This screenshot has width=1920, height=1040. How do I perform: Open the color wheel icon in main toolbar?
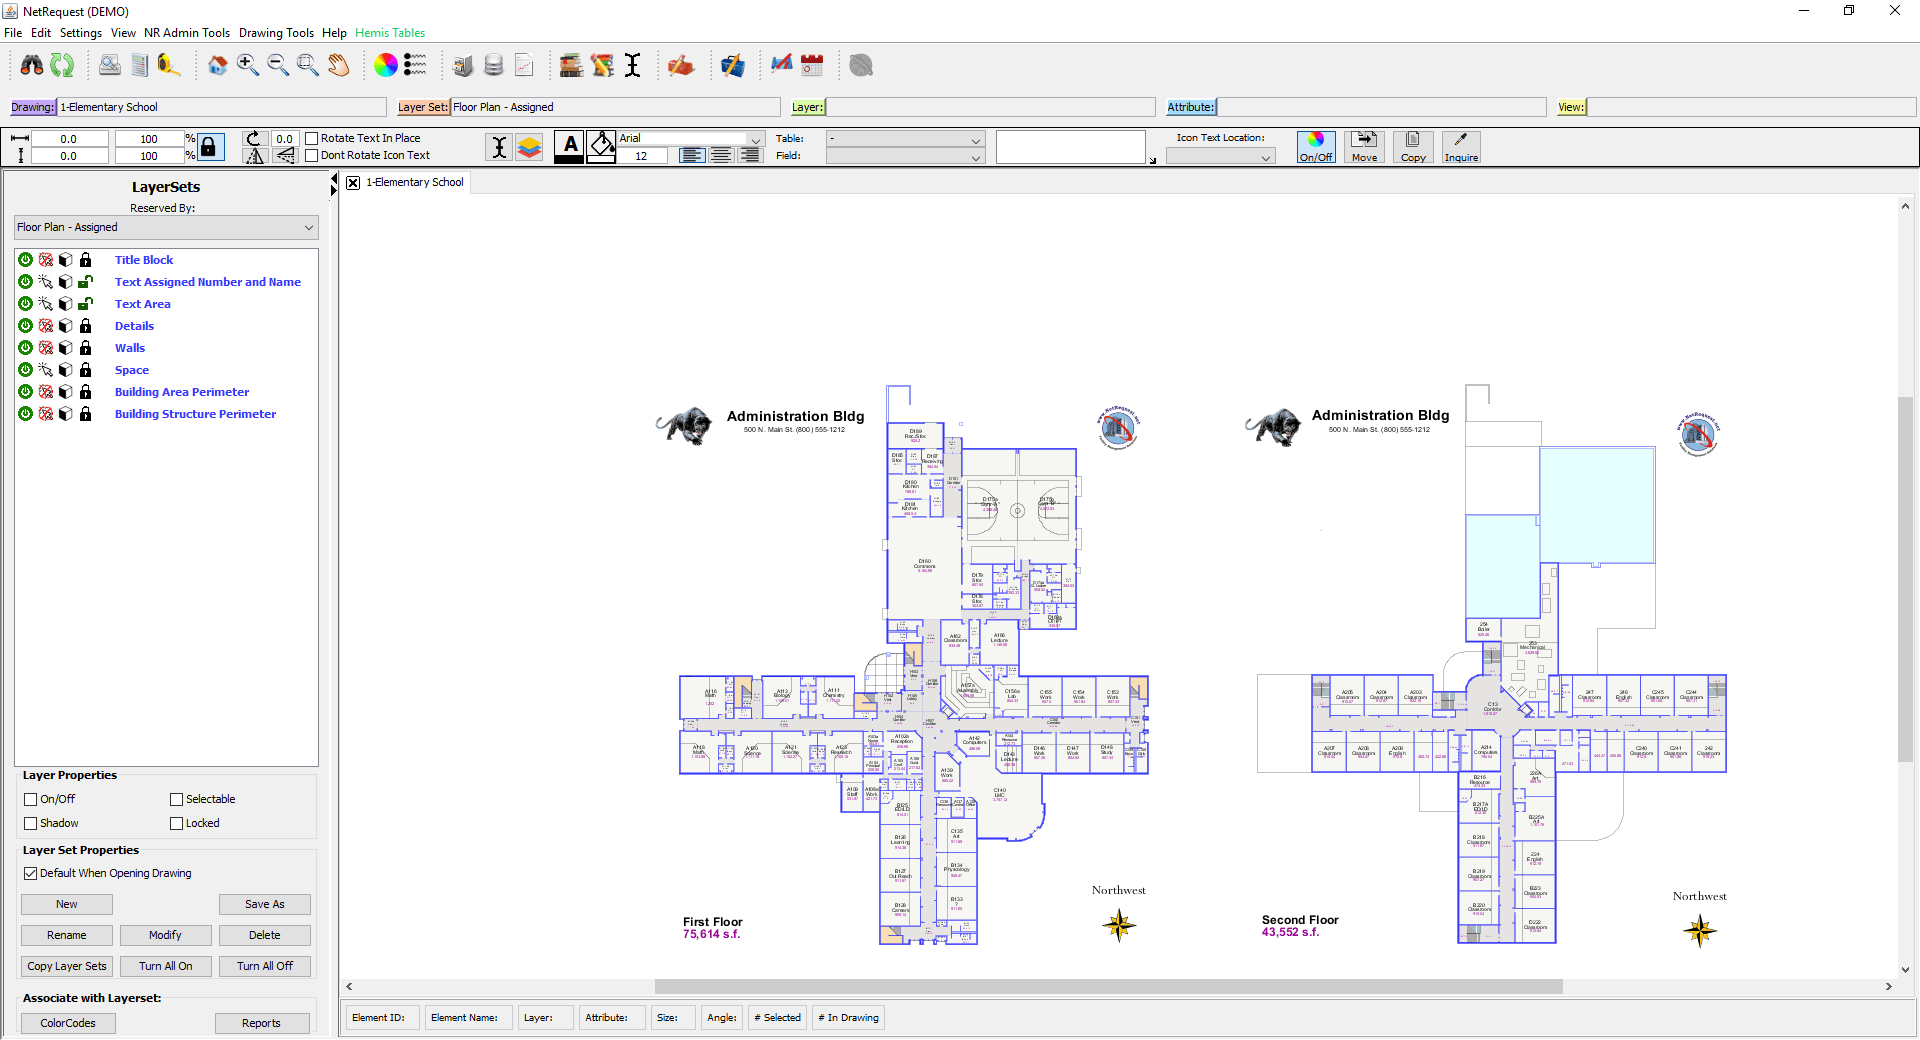[385, 66]
